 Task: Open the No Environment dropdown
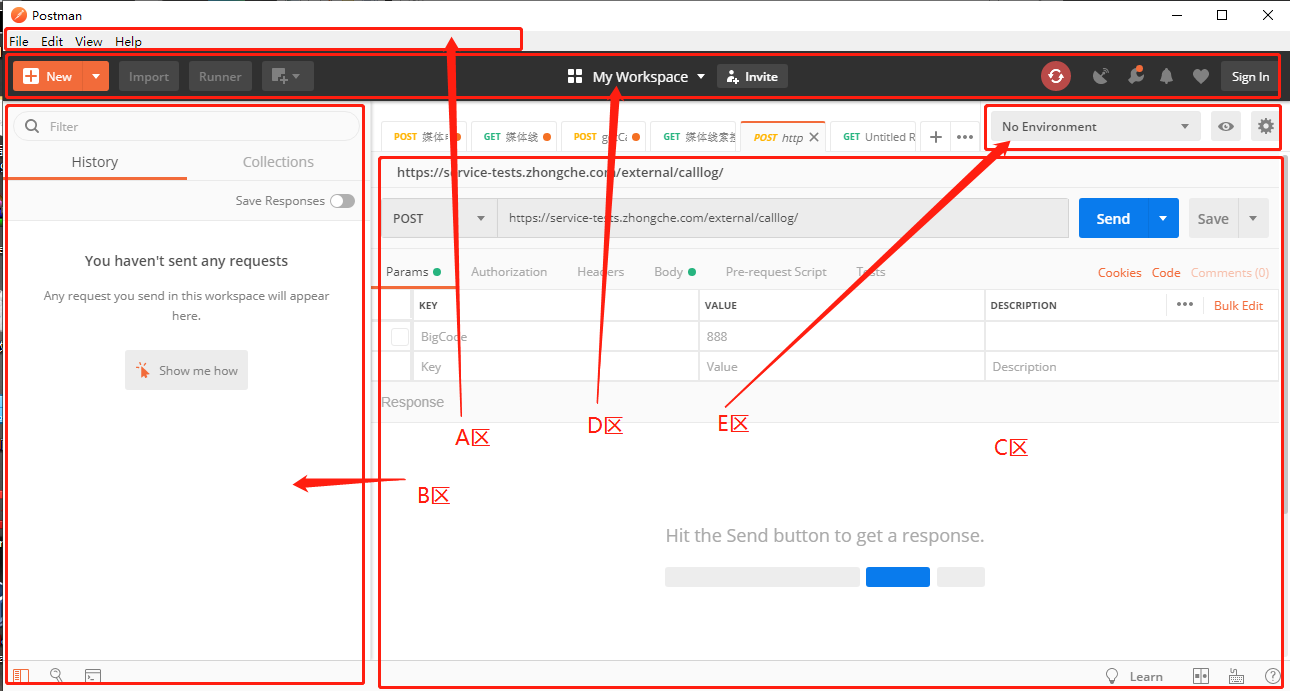[1096, 126]
